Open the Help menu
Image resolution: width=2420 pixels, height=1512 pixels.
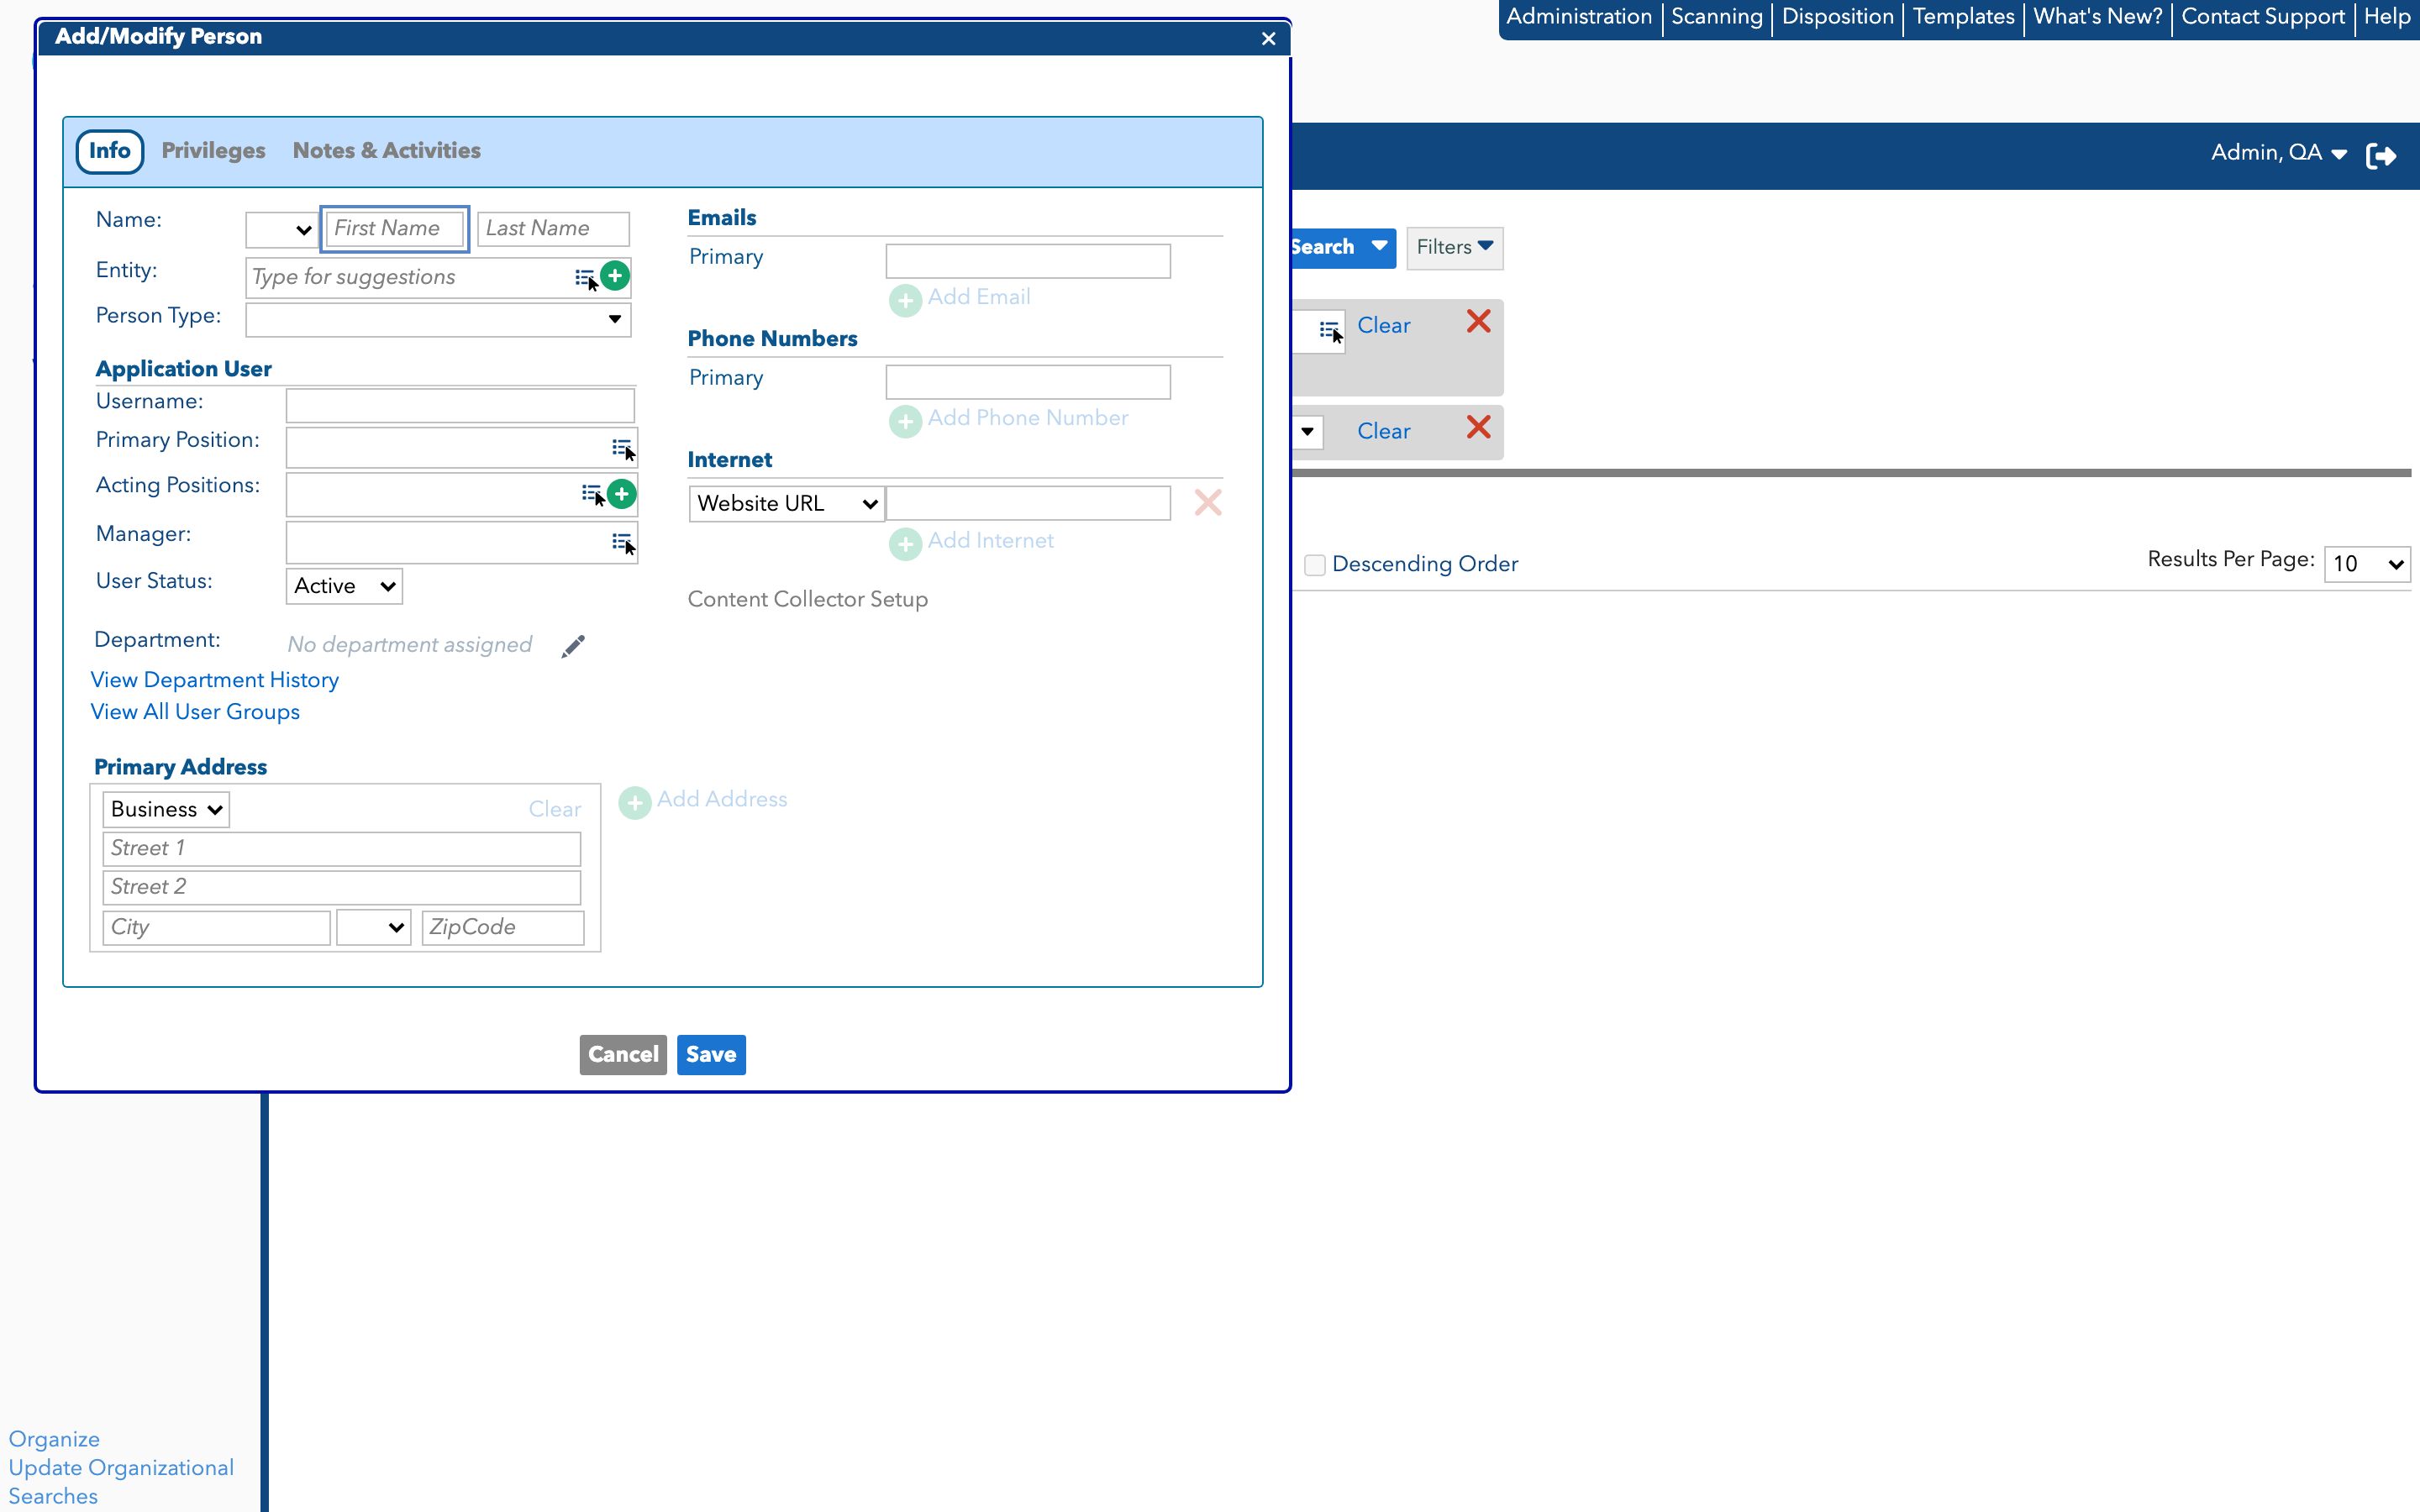tap(2387, 17)
